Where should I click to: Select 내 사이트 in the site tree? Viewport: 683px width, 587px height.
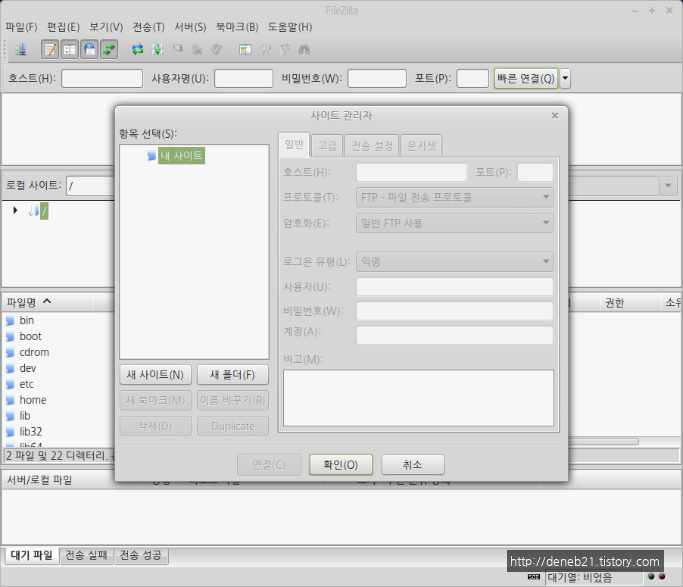[181, 156]
